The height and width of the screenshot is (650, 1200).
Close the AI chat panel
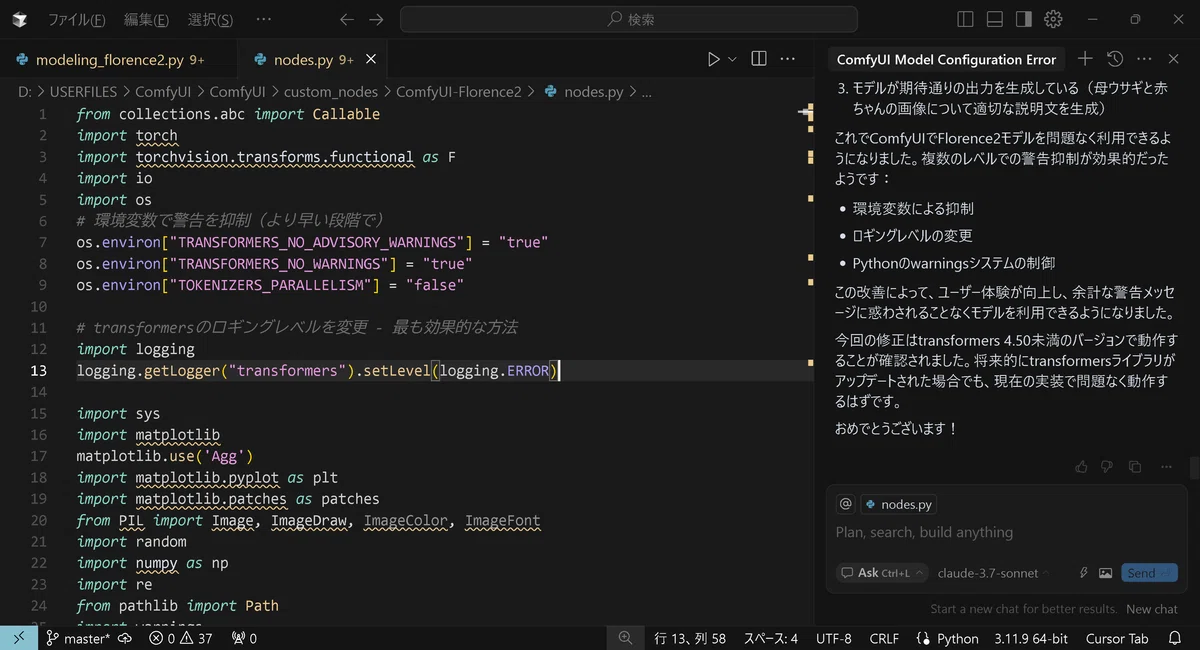[x=1174, y=60]
